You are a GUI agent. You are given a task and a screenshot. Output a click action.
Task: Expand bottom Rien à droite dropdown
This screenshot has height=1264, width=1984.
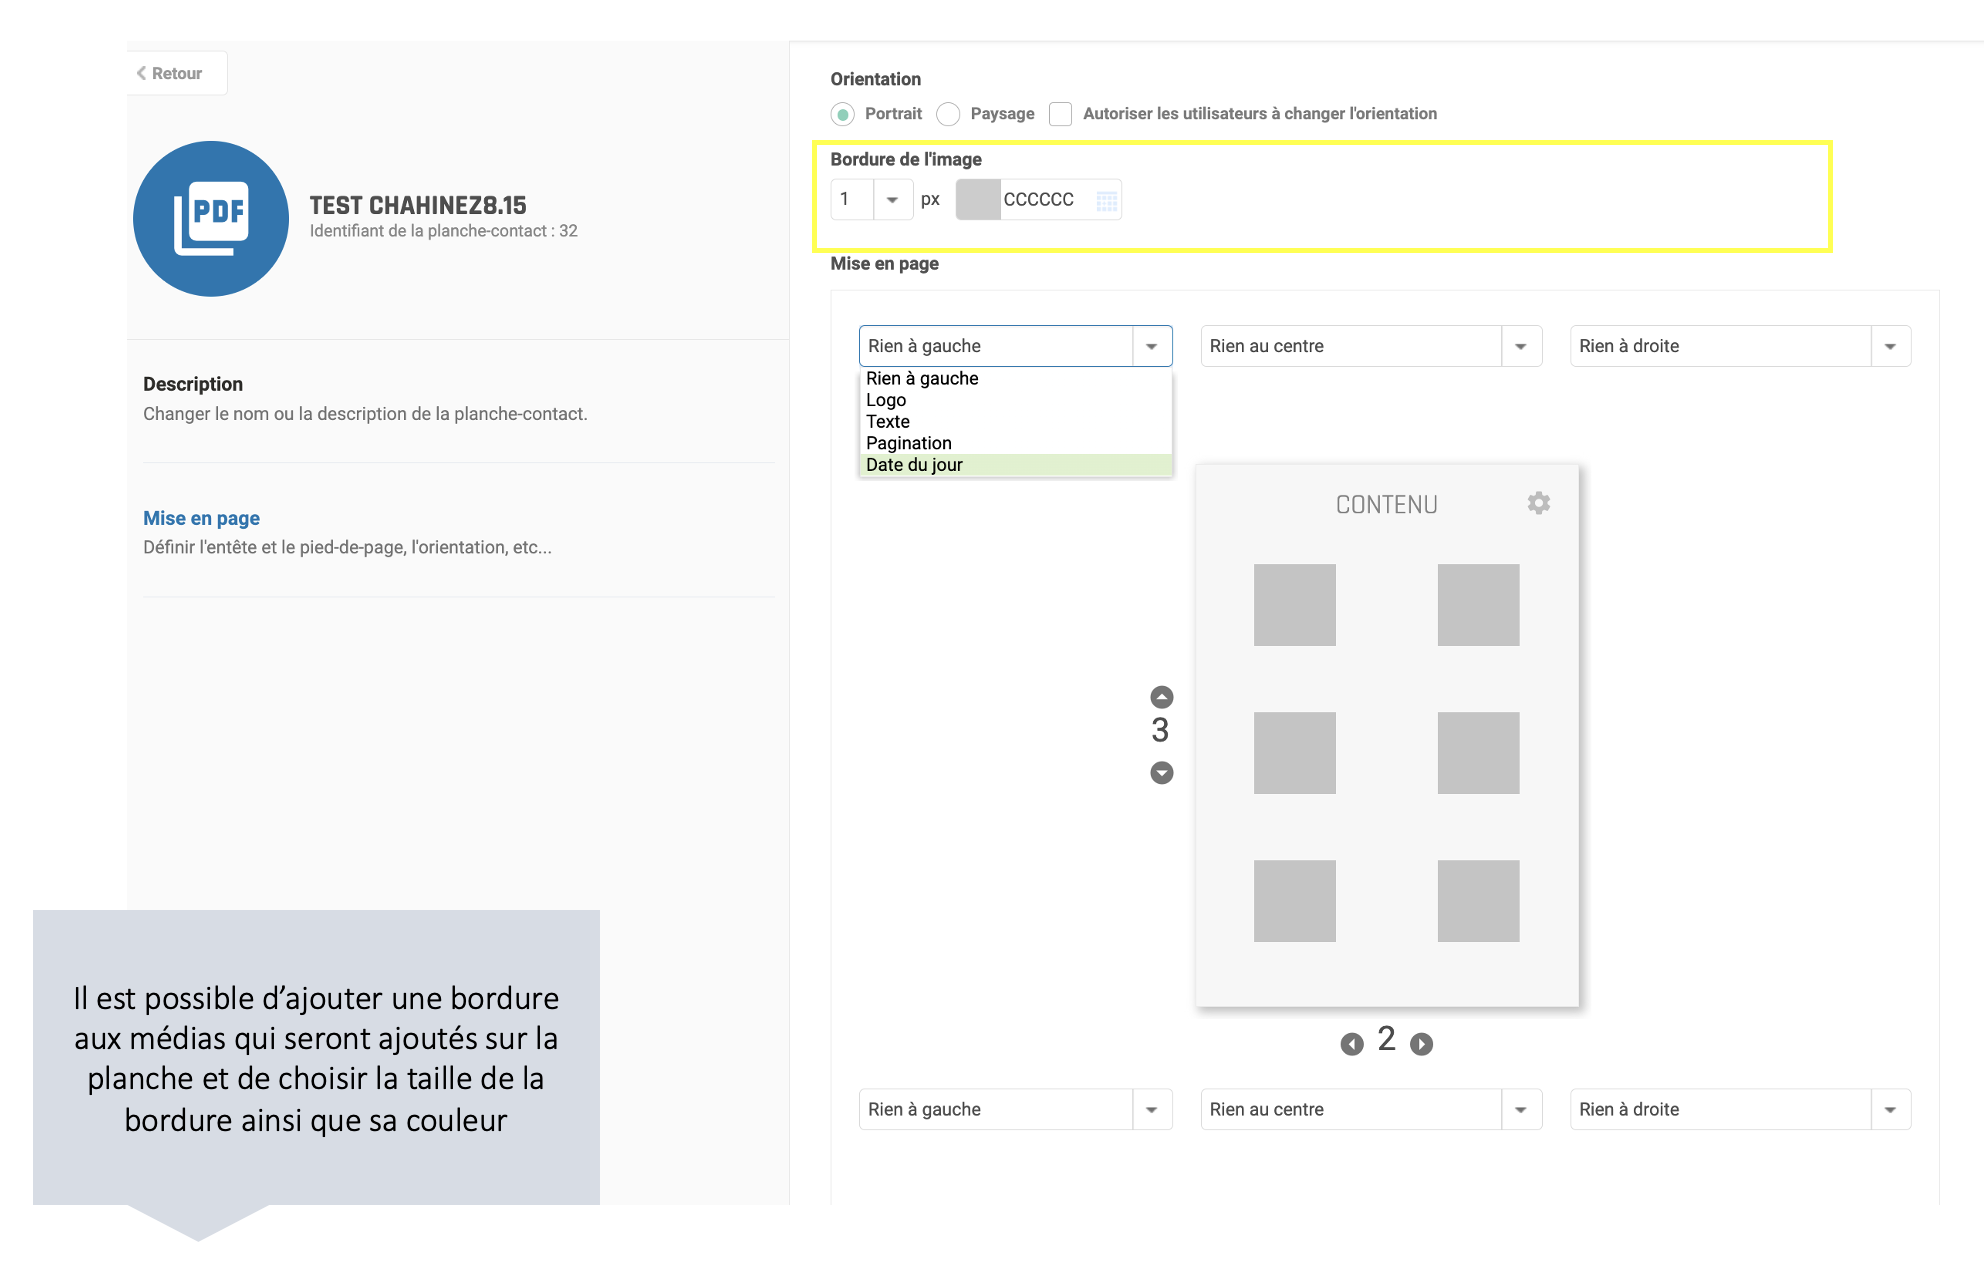point(1889,1110)
